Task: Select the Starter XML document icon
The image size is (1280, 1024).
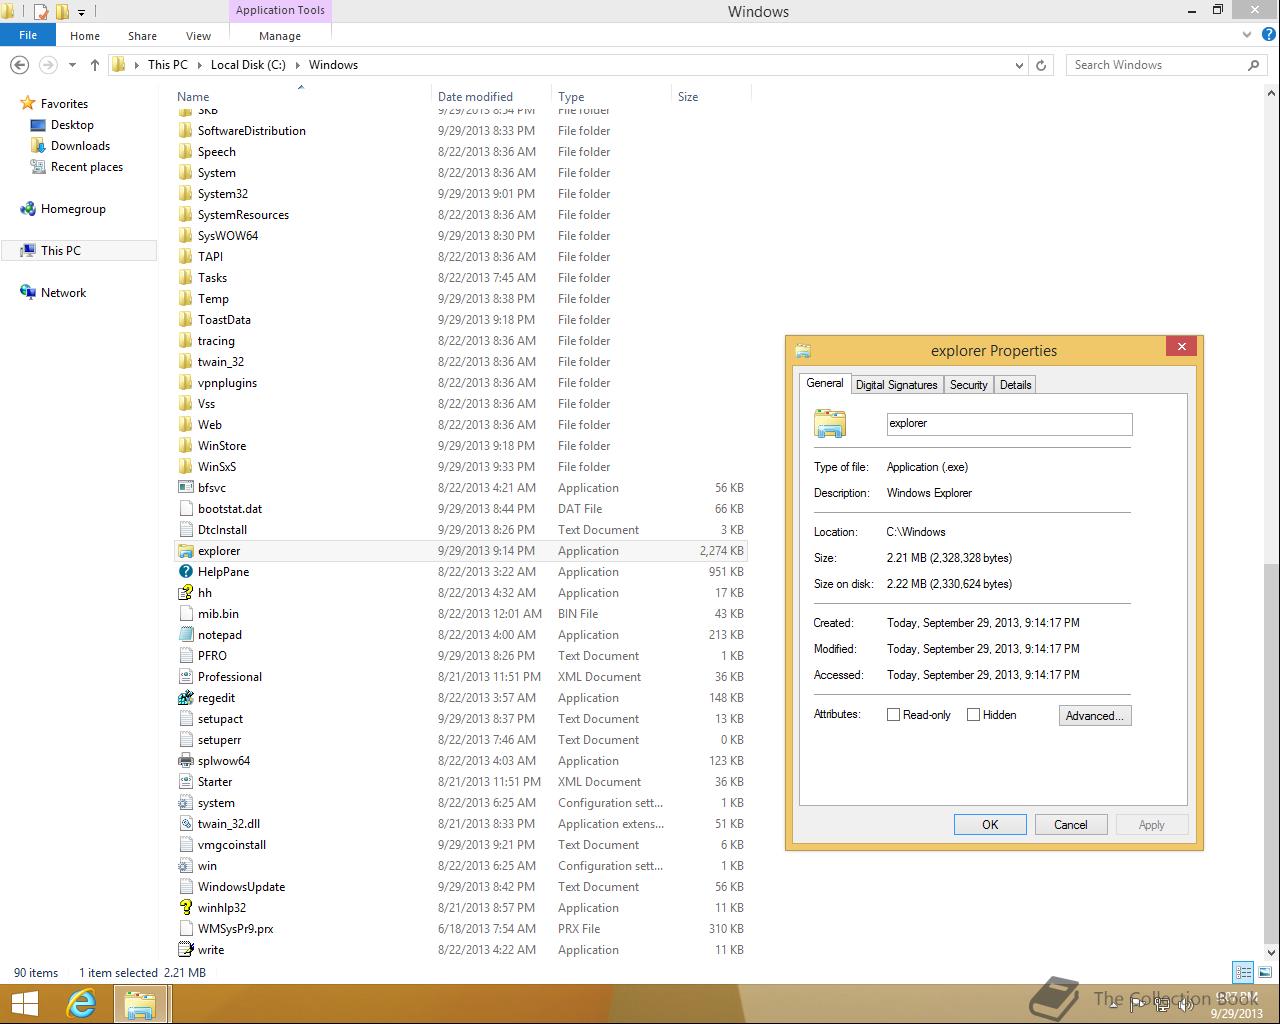Action: click(x=185, y=782)
